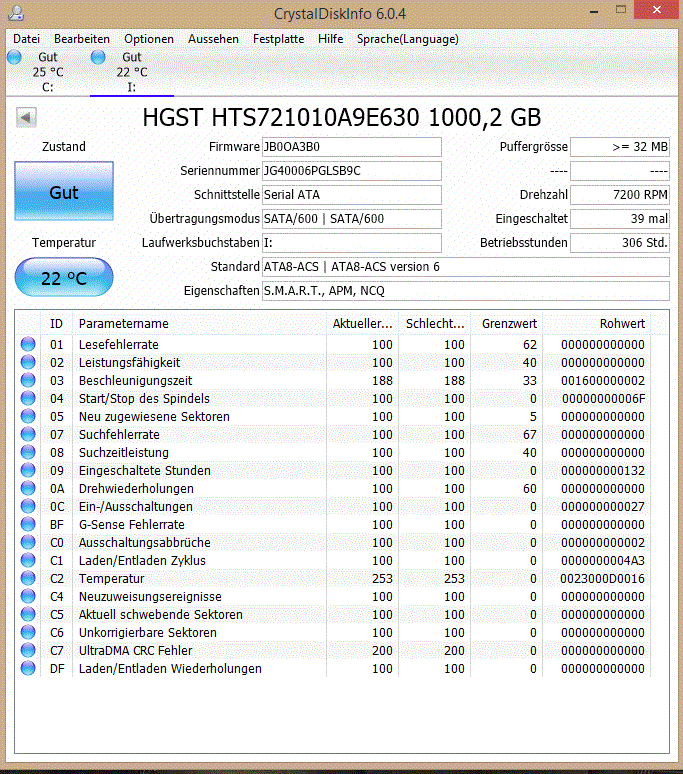Click status orb for Neuzuweisungsereignisse row
The height and width of the screenshot is (774, 683).
click(x=28, y=596)
